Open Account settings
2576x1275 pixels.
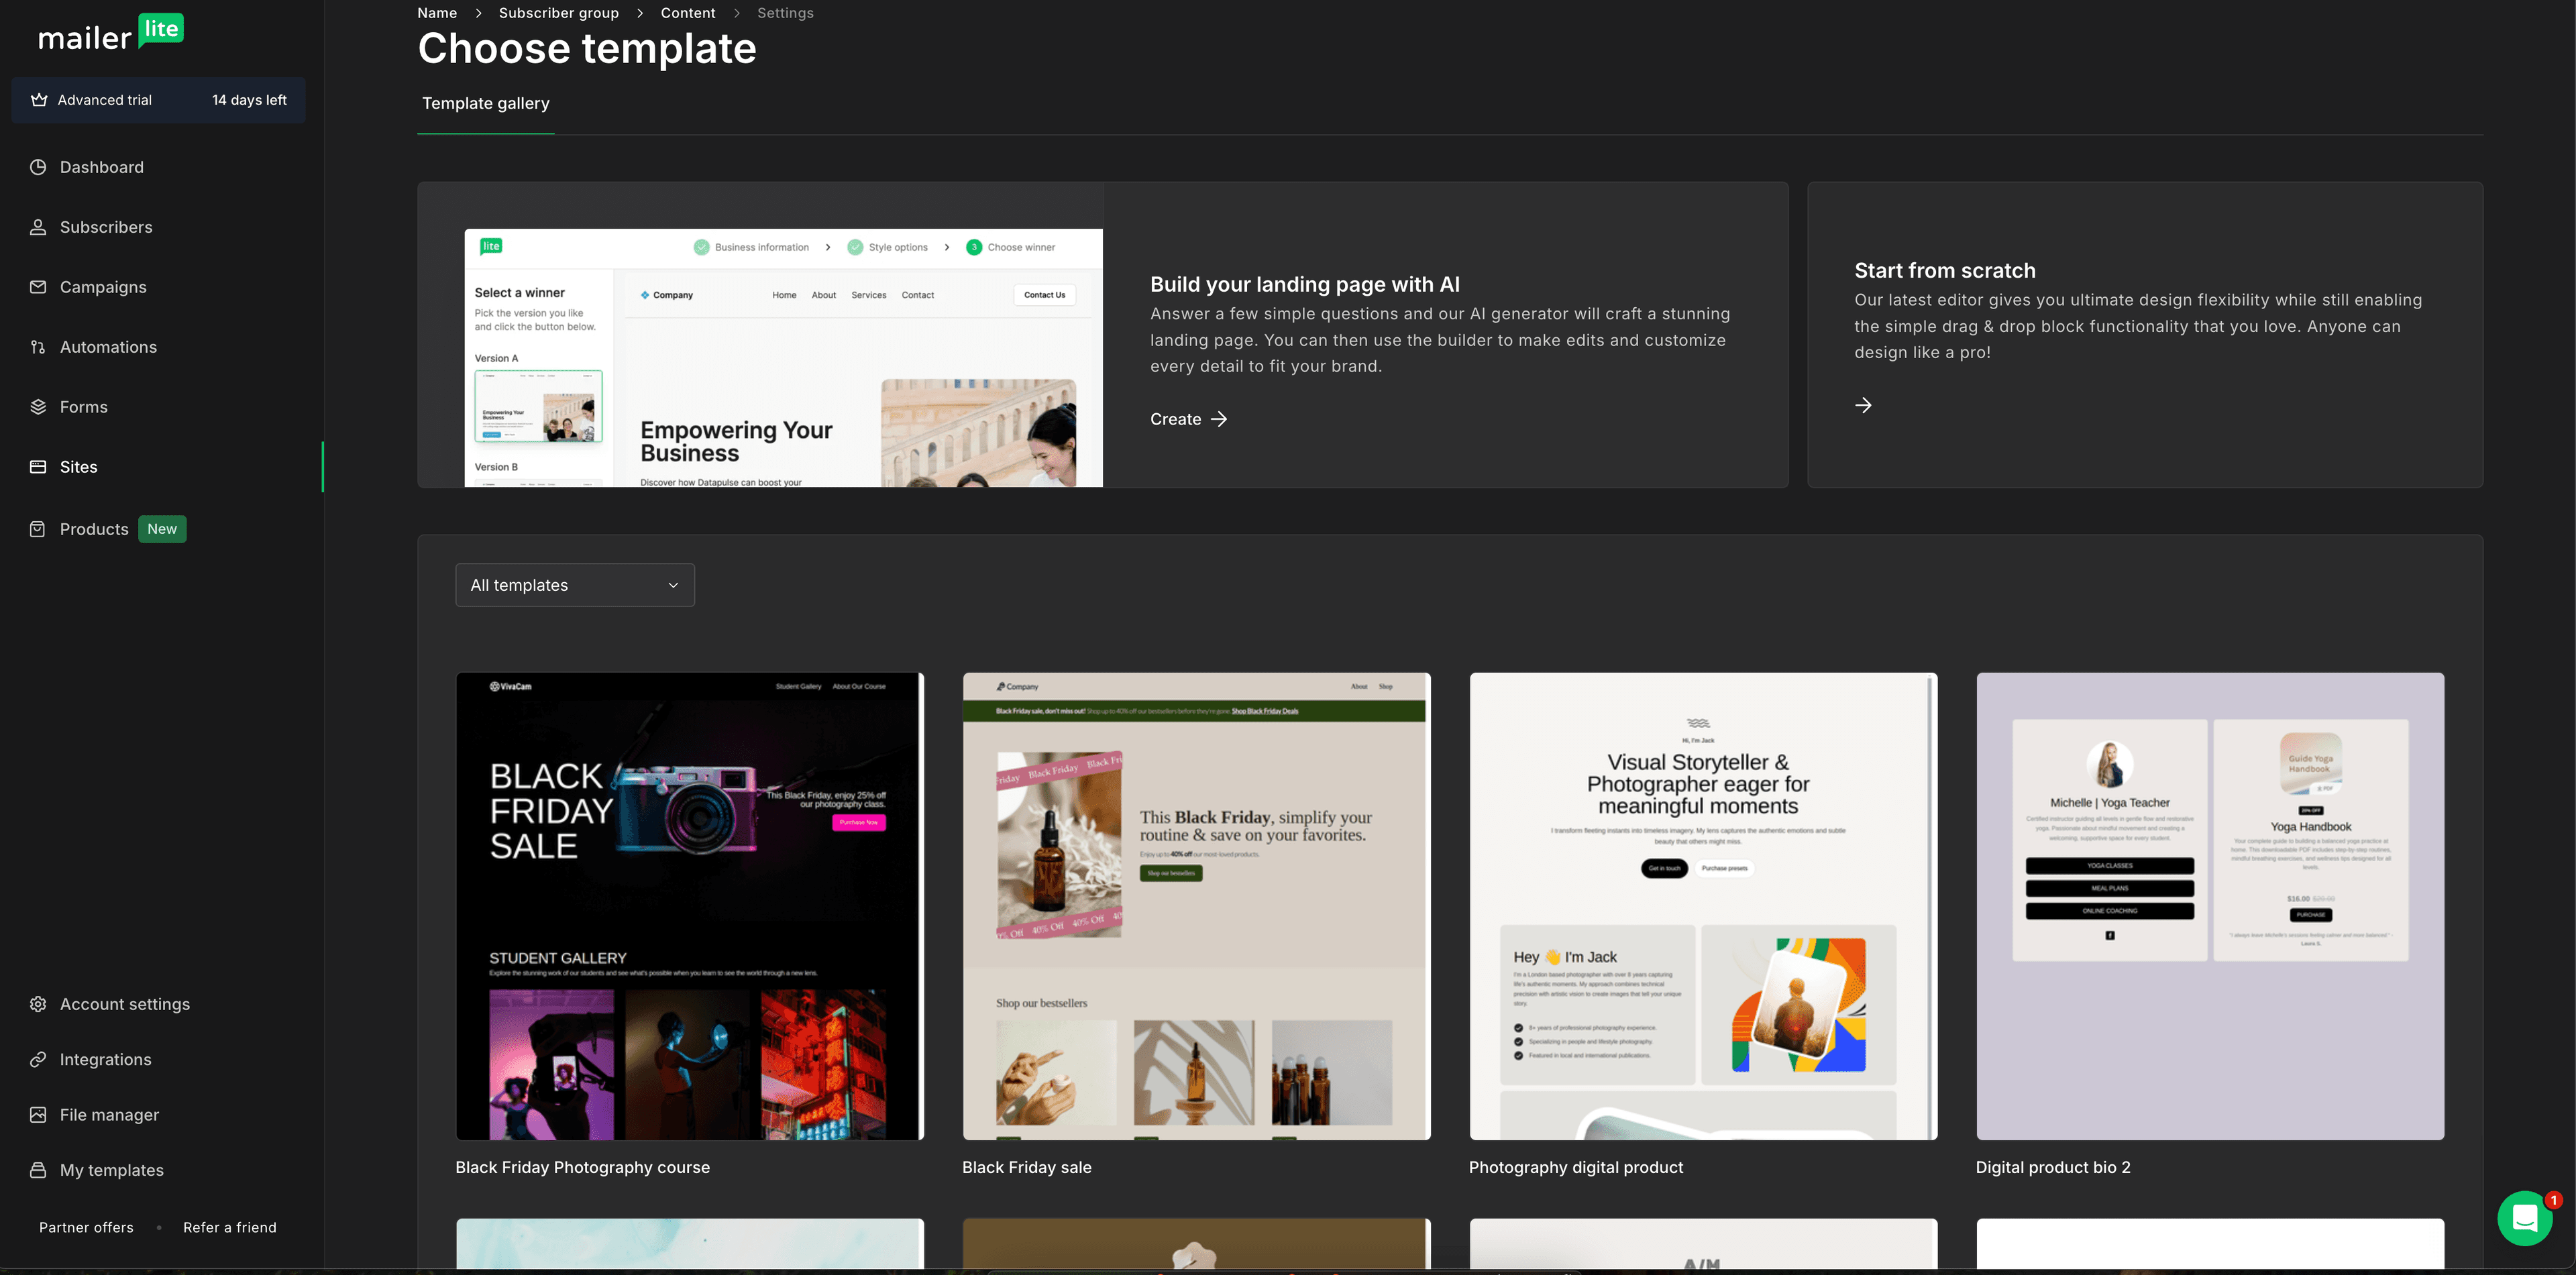point(124,1003)
